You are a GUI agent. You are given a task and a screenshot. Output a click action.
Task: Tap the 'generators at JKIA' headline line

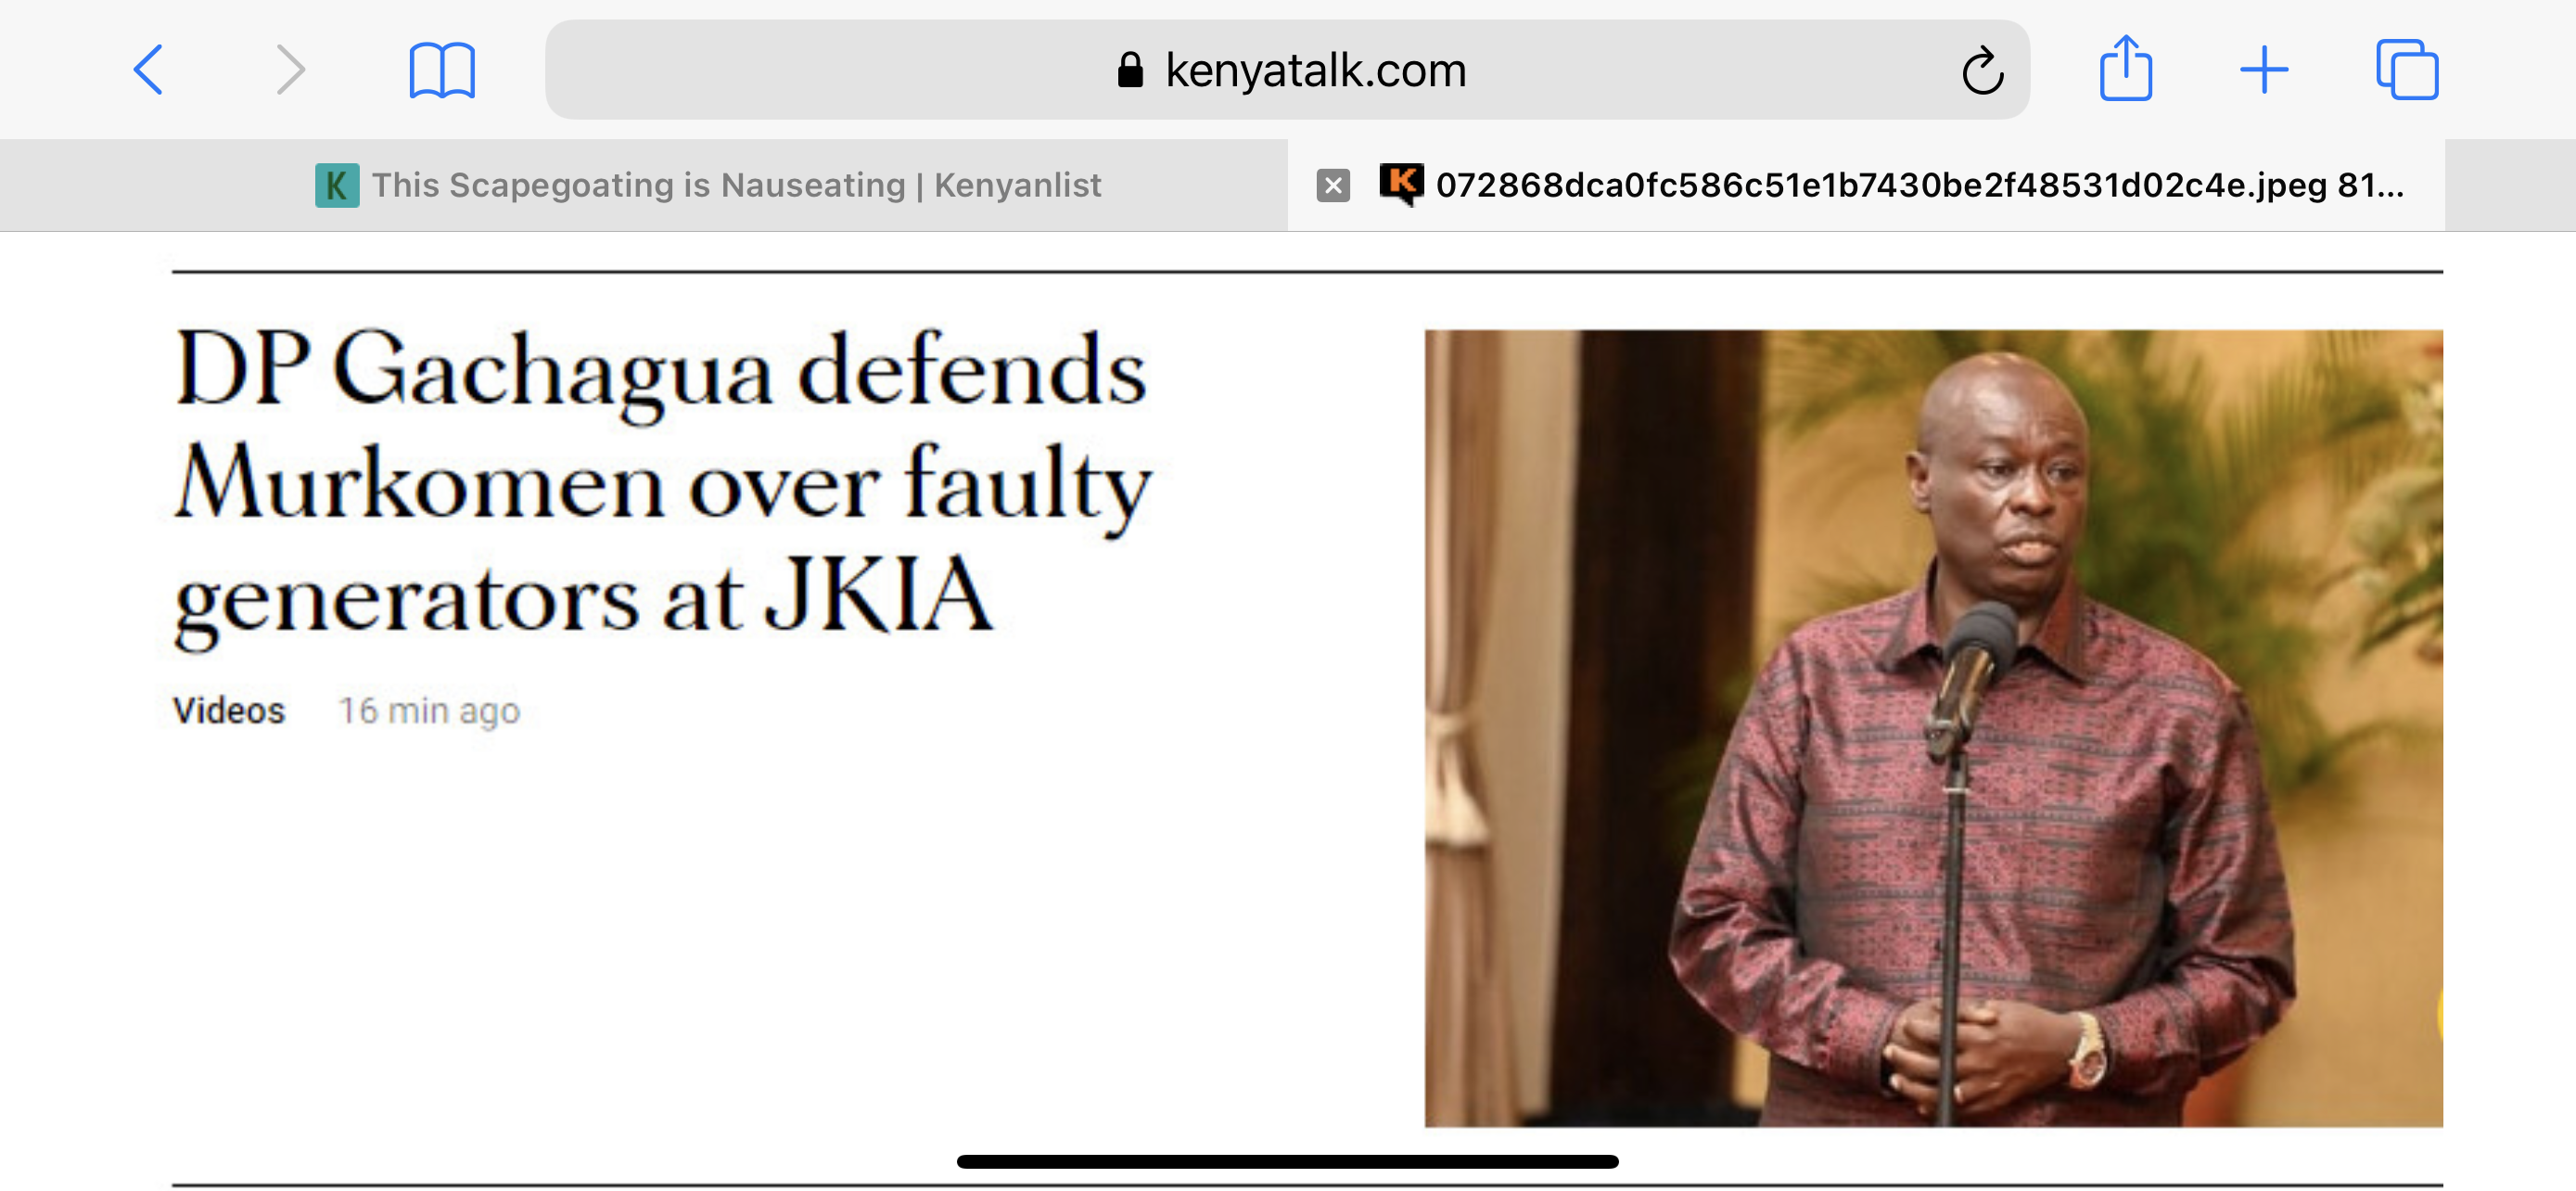583,598
